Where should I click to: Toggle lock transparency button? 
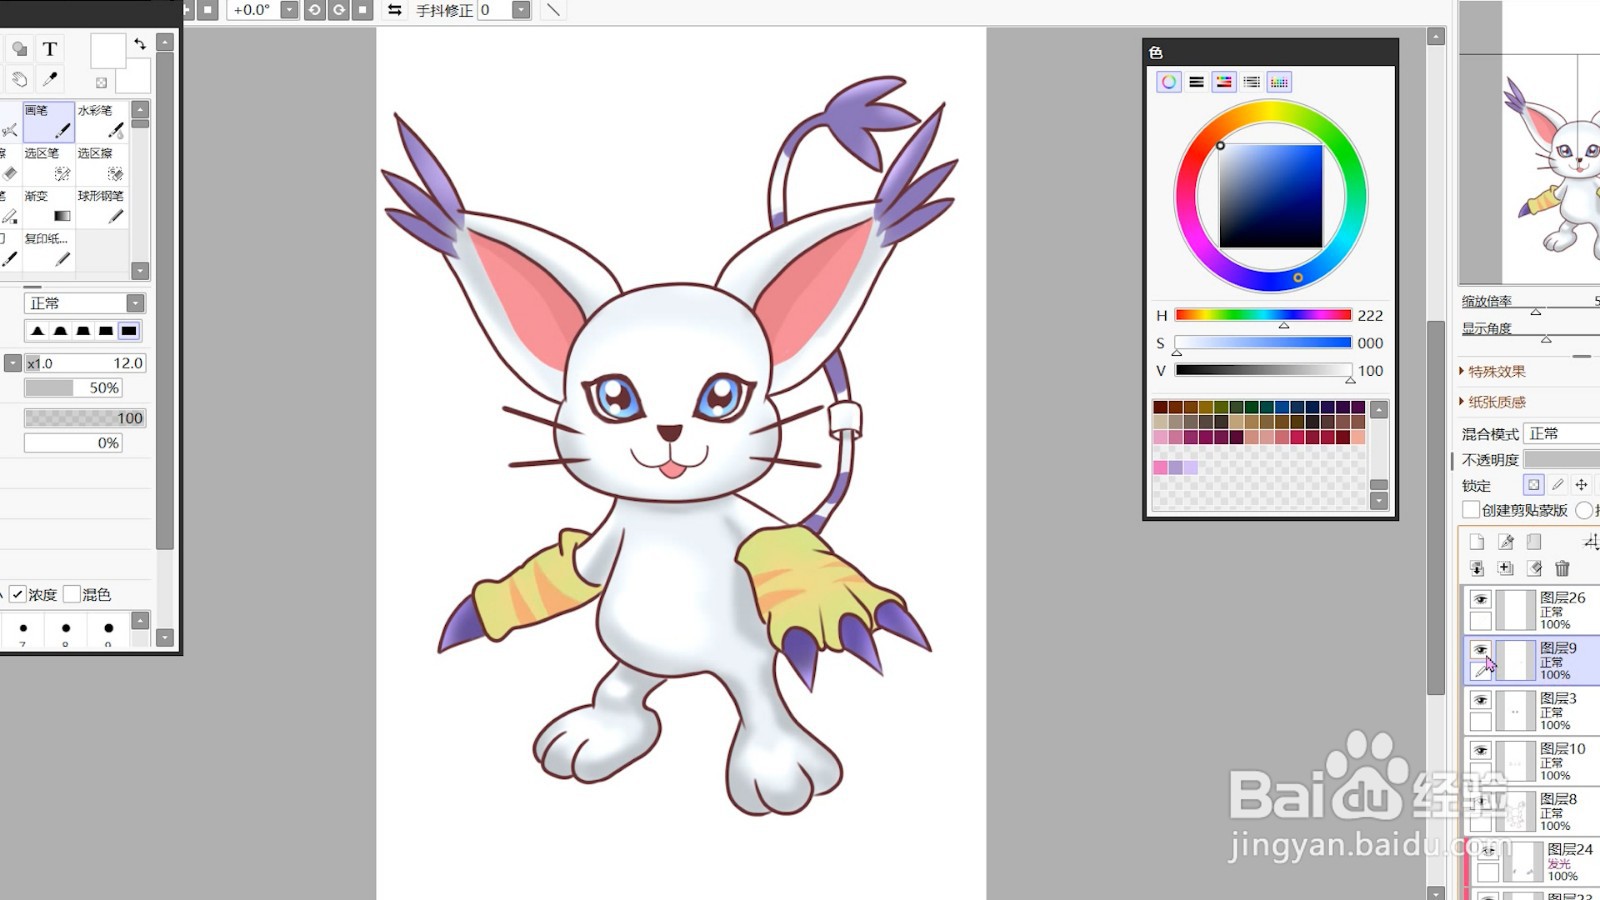[x=1533, y=485]
